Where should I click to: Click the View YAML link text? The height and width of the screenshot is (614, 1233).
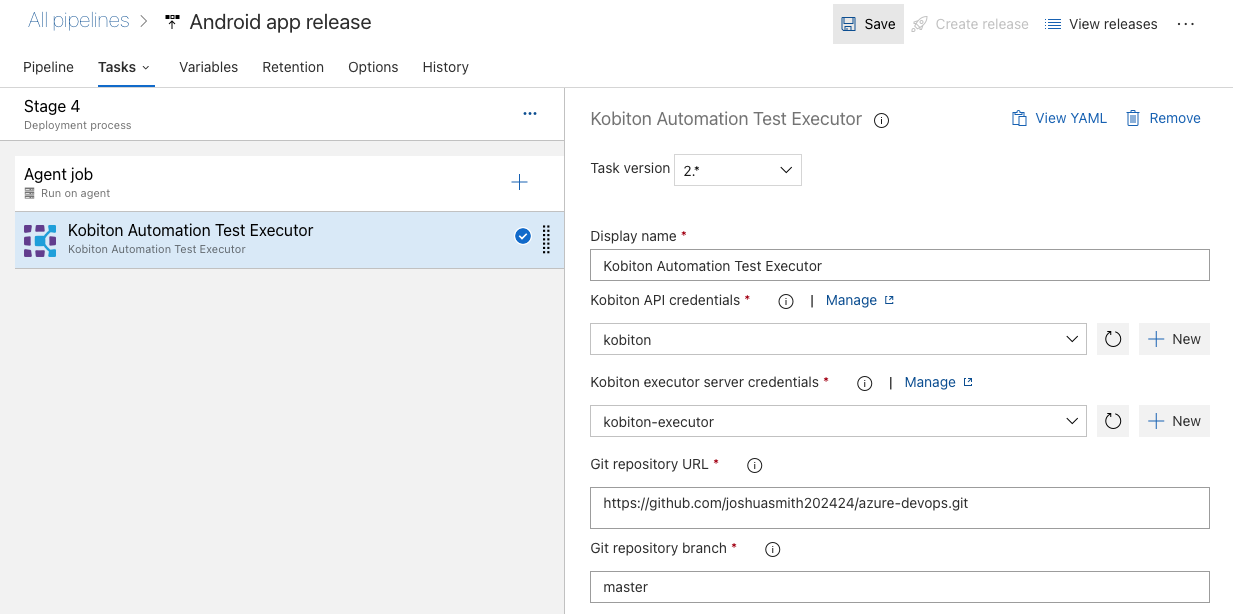click(x=1071, y=118)
